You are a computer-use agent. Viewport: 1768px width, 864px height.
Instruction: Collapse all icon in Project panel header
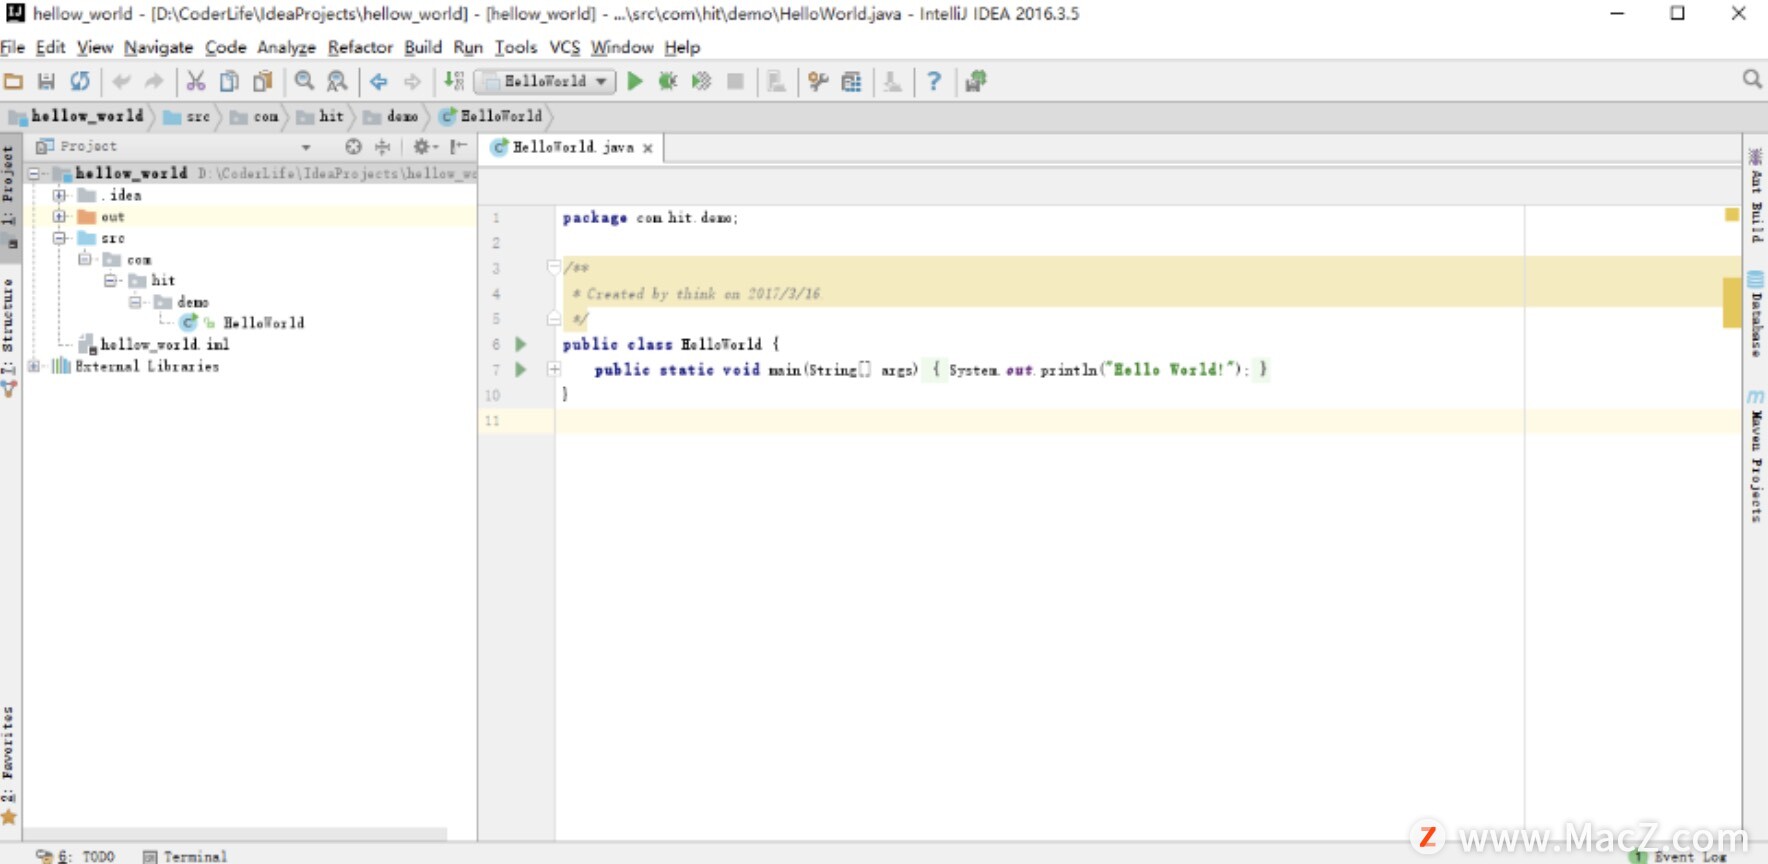tap(382, 147)
